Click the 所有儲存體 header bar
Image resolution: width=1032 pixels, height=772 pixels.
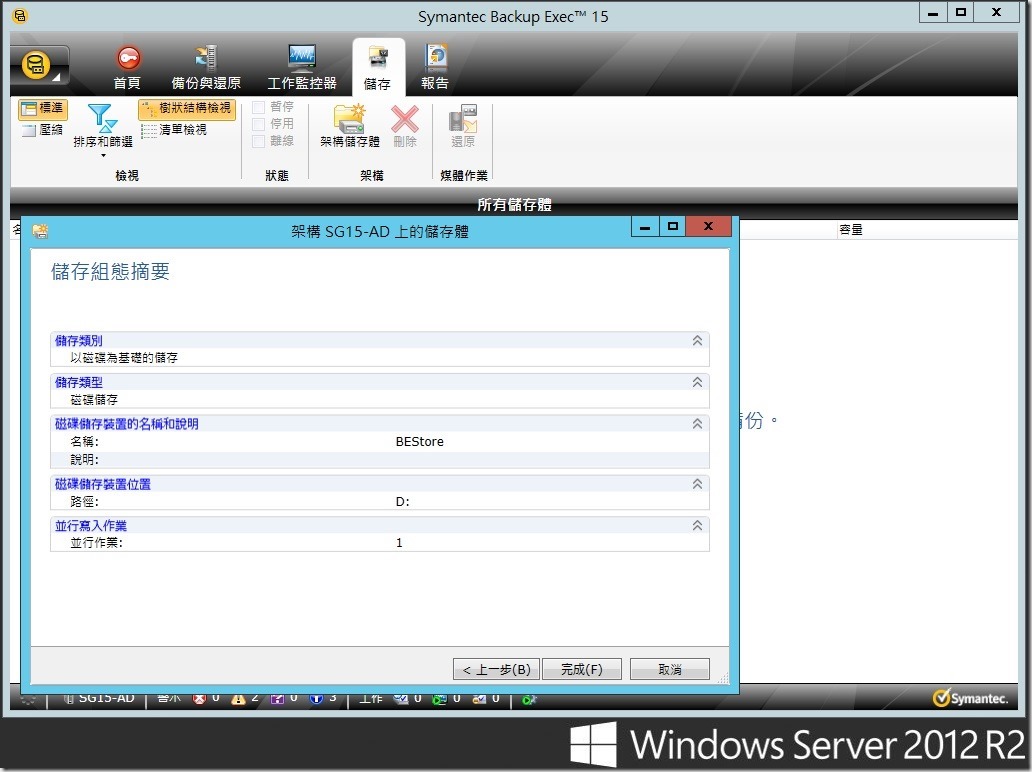[x=515, y=205]
